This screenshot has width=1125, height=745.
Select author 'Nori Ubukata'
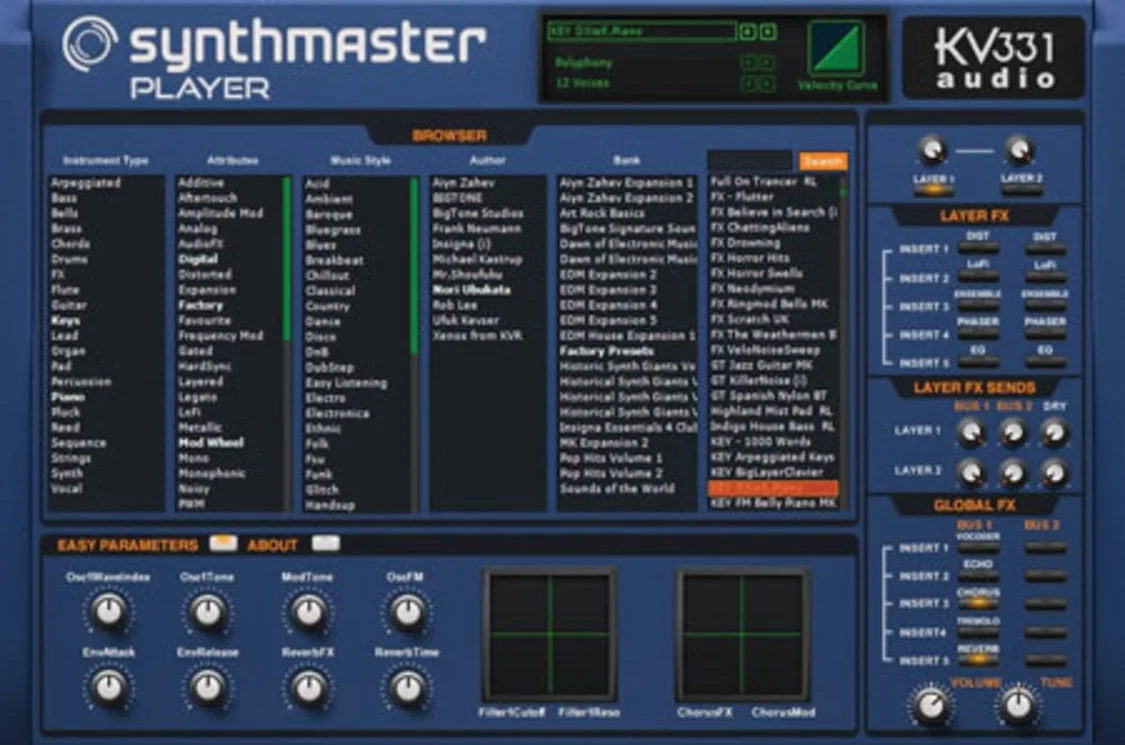(471, 290)
